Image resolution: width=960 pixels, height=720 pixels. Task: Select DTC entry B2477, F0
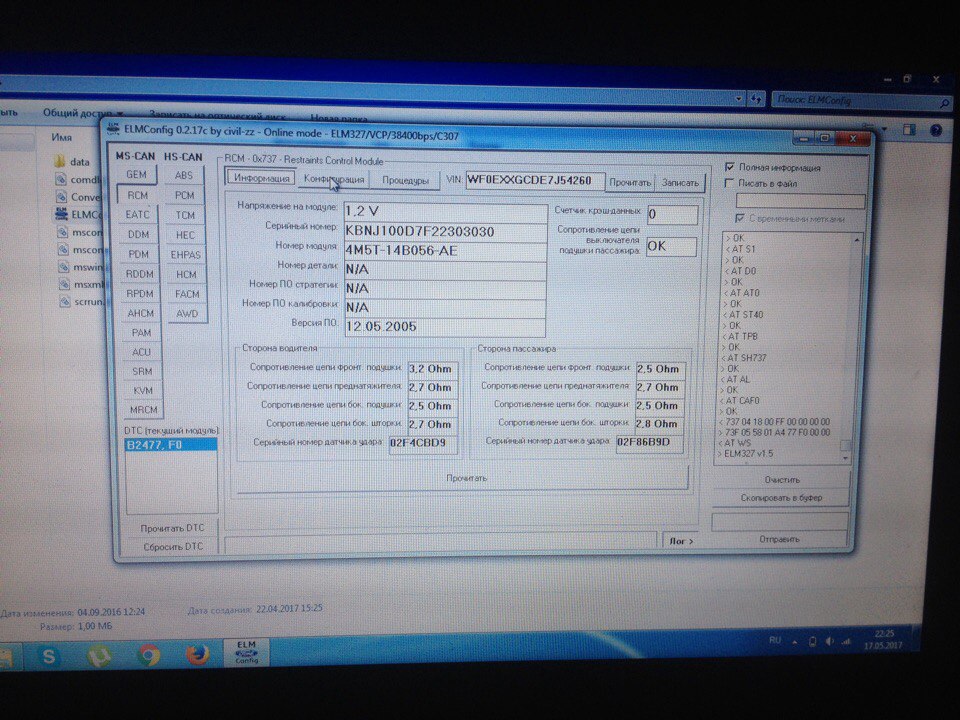point(171,444)
